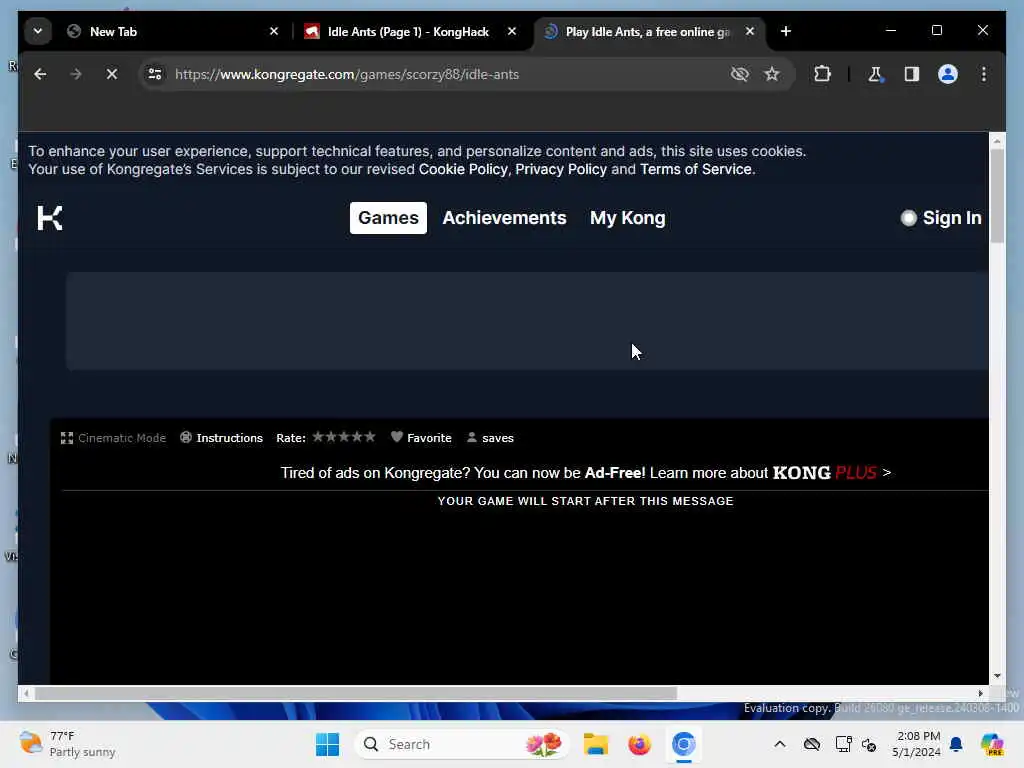Close the Play Idle Ants tab
The height and width of the screenshot is (768, 1024).
(x=750, y=31)
